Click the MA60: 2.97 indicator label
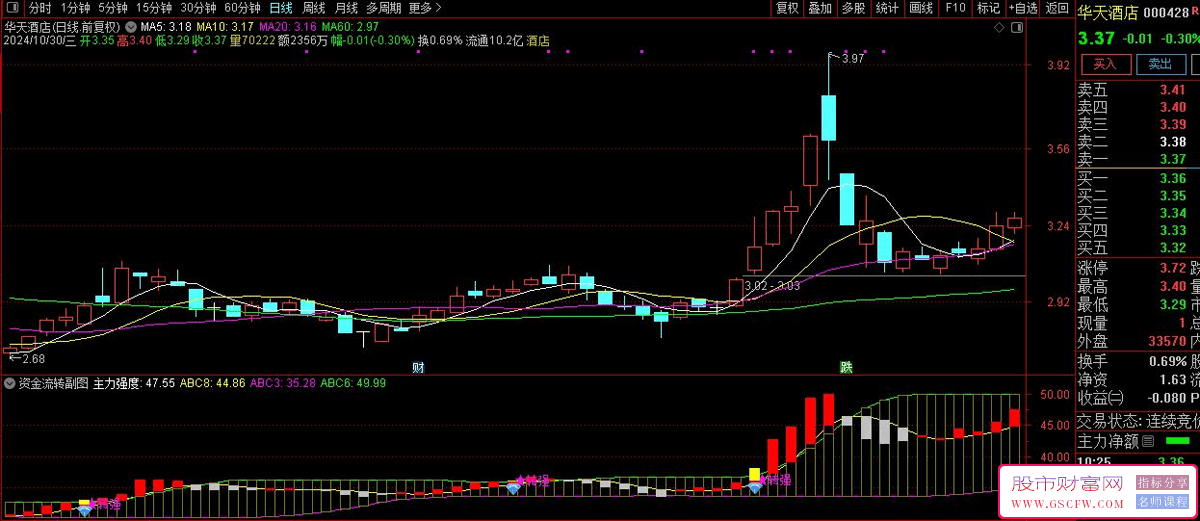Screen dimensions: 1200x521 351,26
